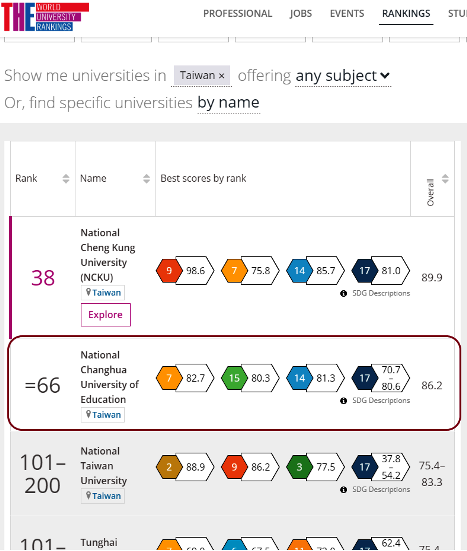Open the any subject dropdown

pyautogui.click(x=343, y=76)
